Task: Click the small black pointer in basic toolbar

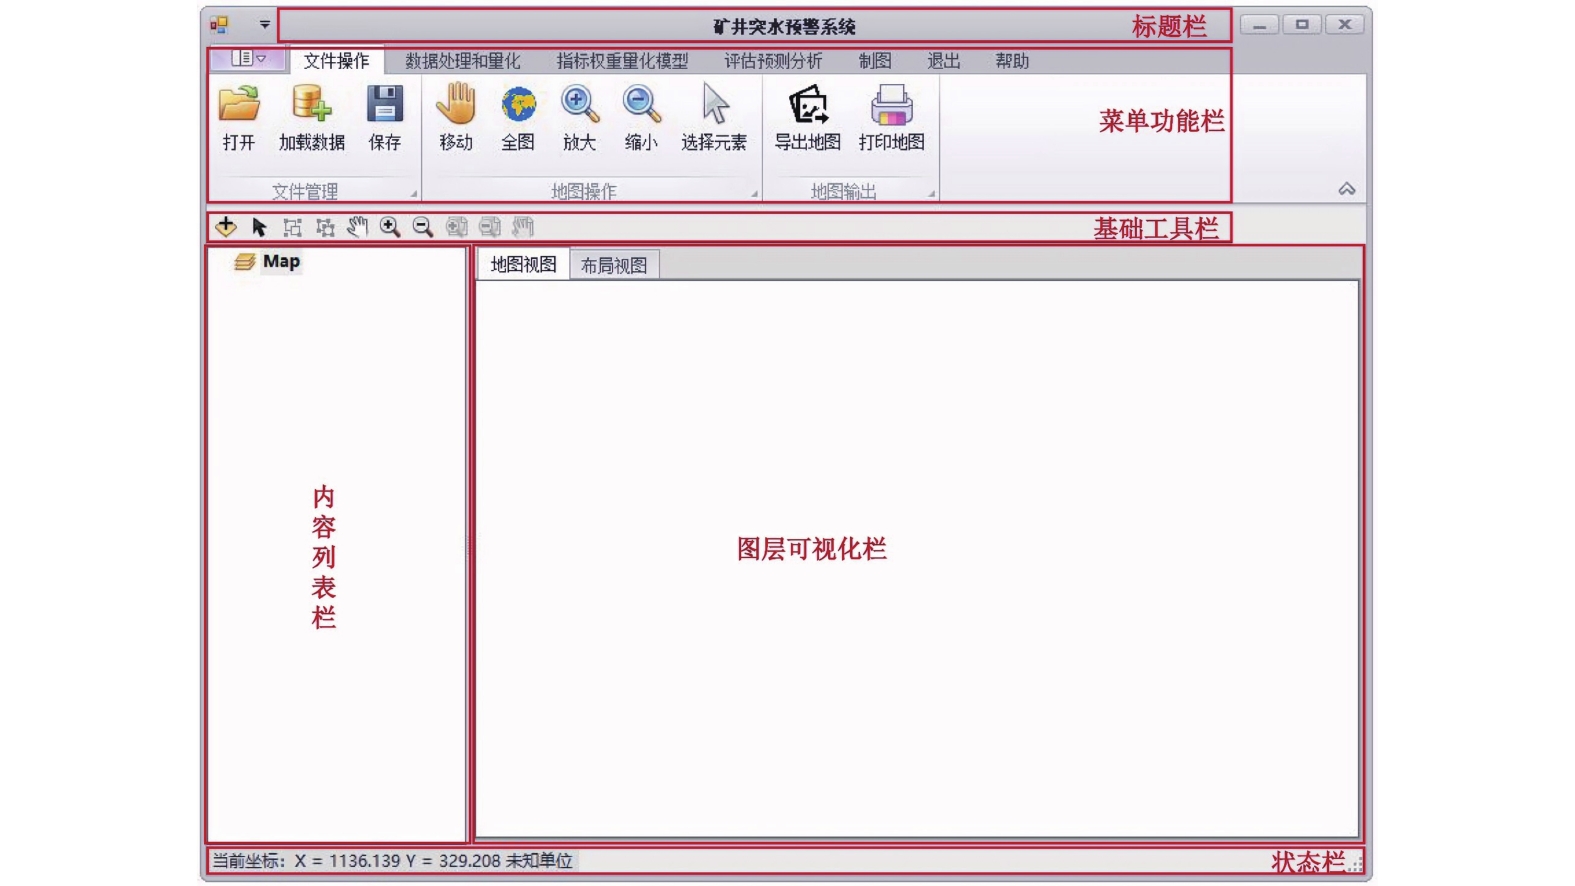Action: coord(259,227)
